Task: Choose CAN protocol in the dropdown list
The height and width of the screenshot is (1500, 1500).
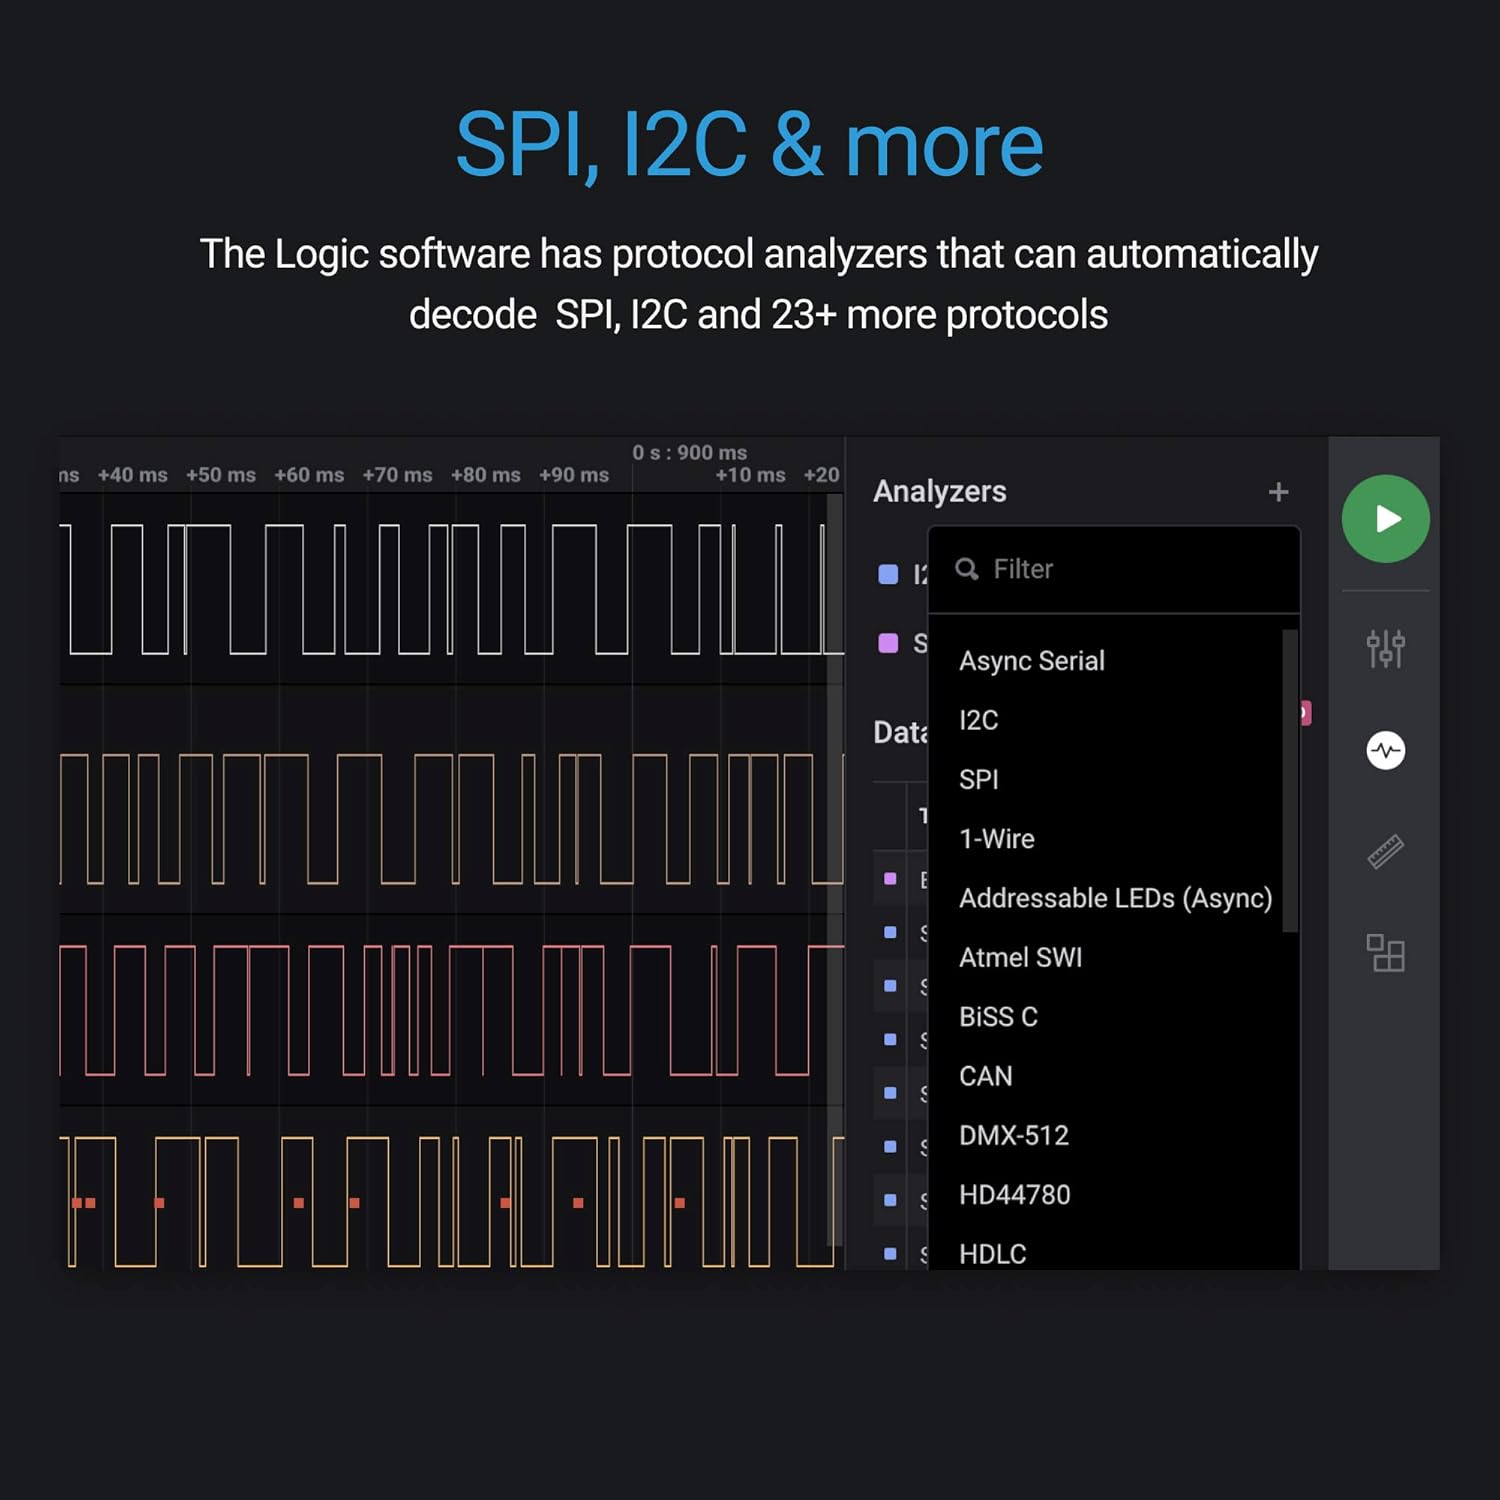Action: tap(985, 1076)
